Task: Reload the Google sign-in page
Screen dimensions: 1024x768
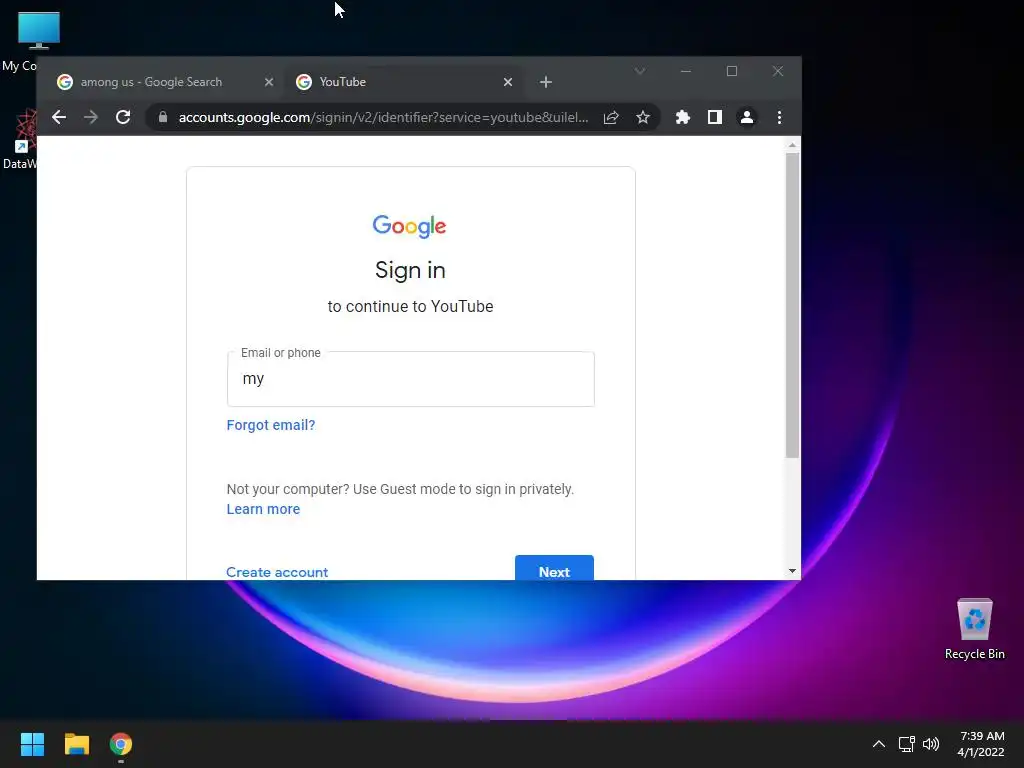Action: 123,118
